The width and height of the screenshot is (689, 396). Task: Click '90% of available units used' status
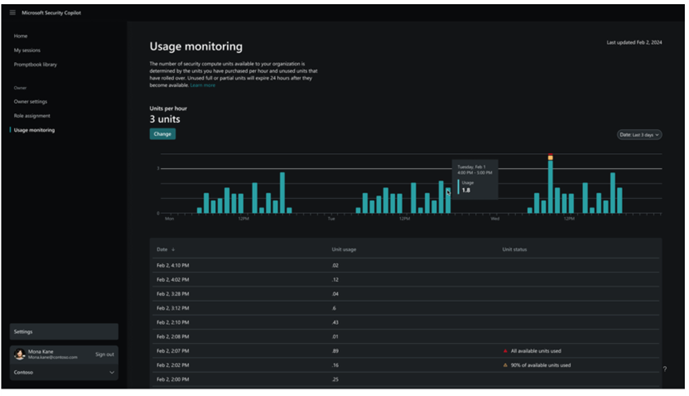tap(540, 365)
